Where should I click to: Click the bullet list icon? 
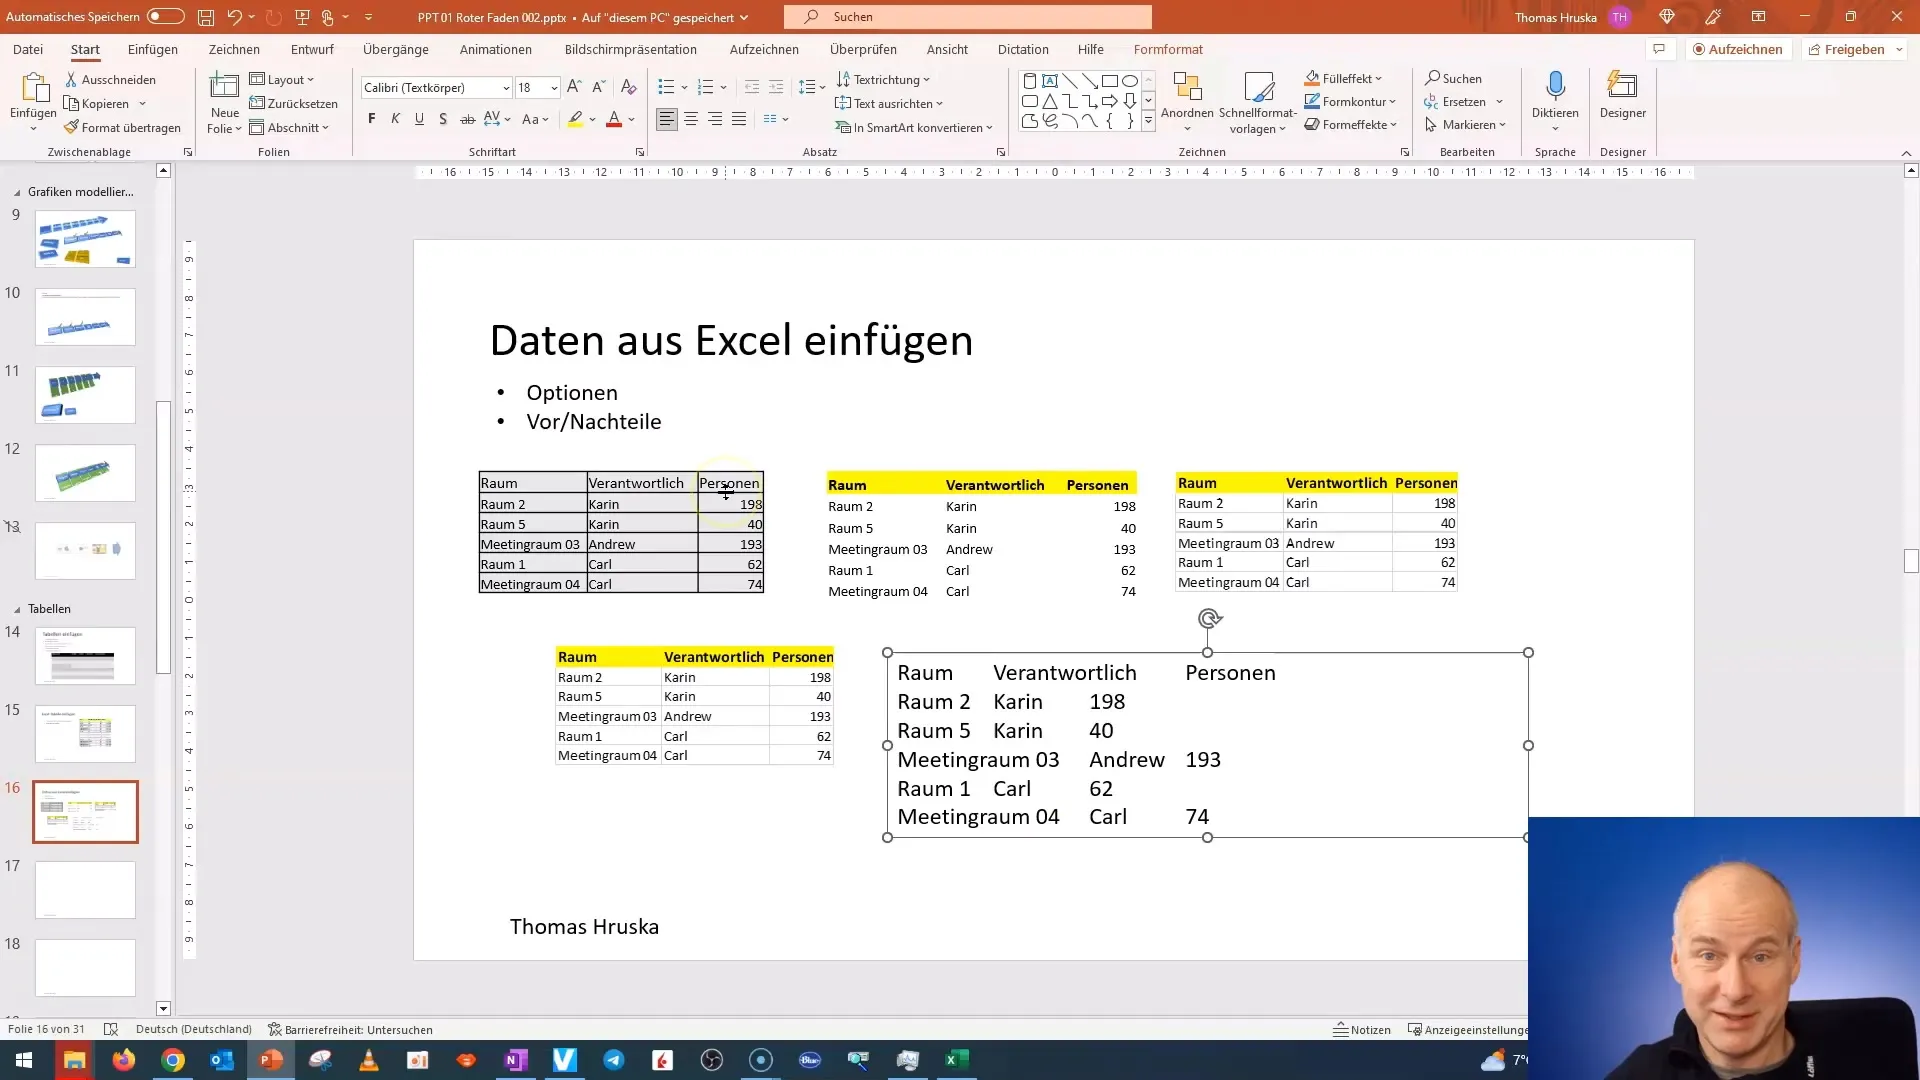coord(666,87)
